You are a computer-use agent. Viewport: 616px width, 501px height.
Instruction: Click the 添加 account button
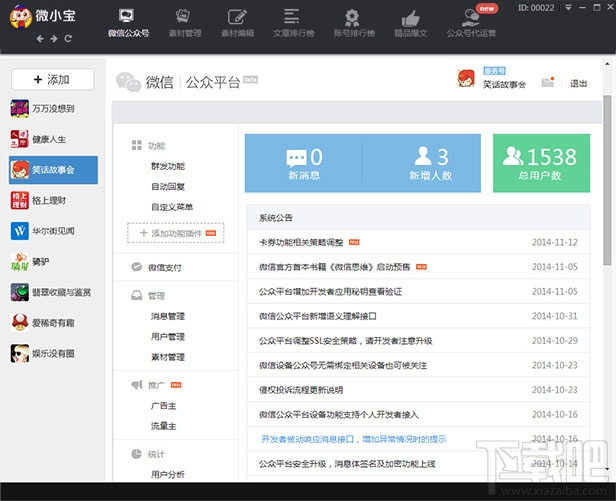[53, 79]
